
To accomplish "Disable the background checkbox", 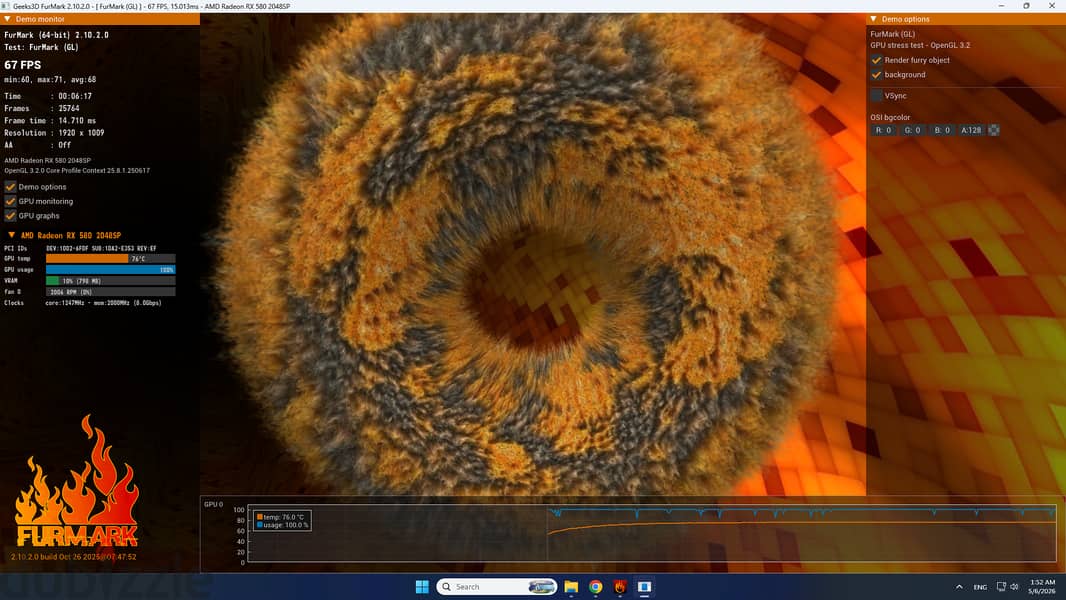I will point(876,75).
